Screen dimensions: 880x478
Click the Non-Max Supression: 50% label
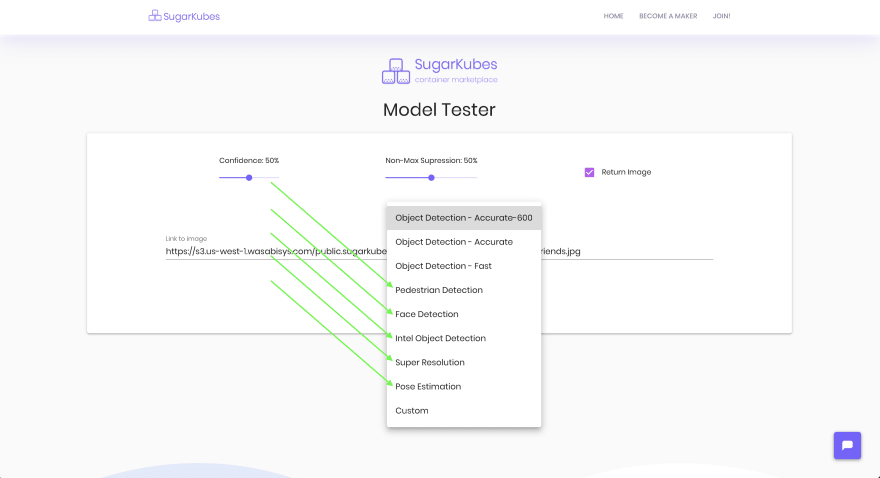point(431,160)
